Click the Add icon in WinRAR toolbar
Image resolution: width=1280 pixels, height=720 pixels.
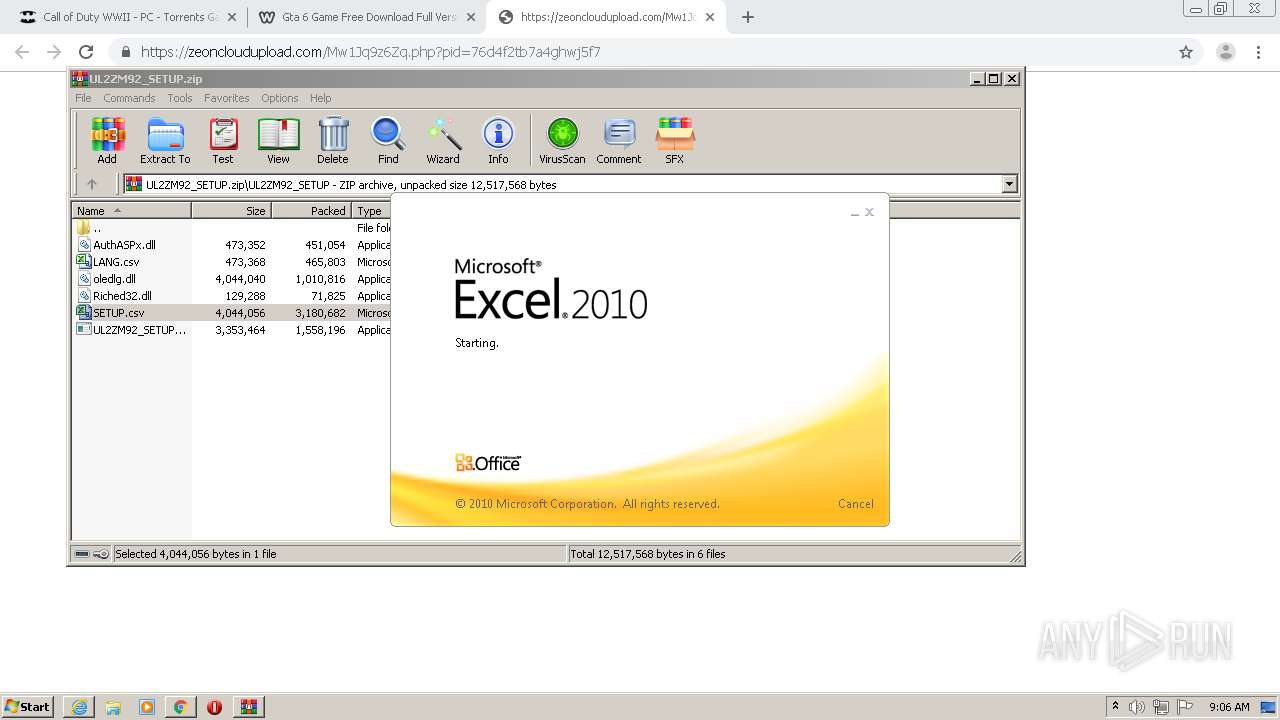click(x=107, y=140)
